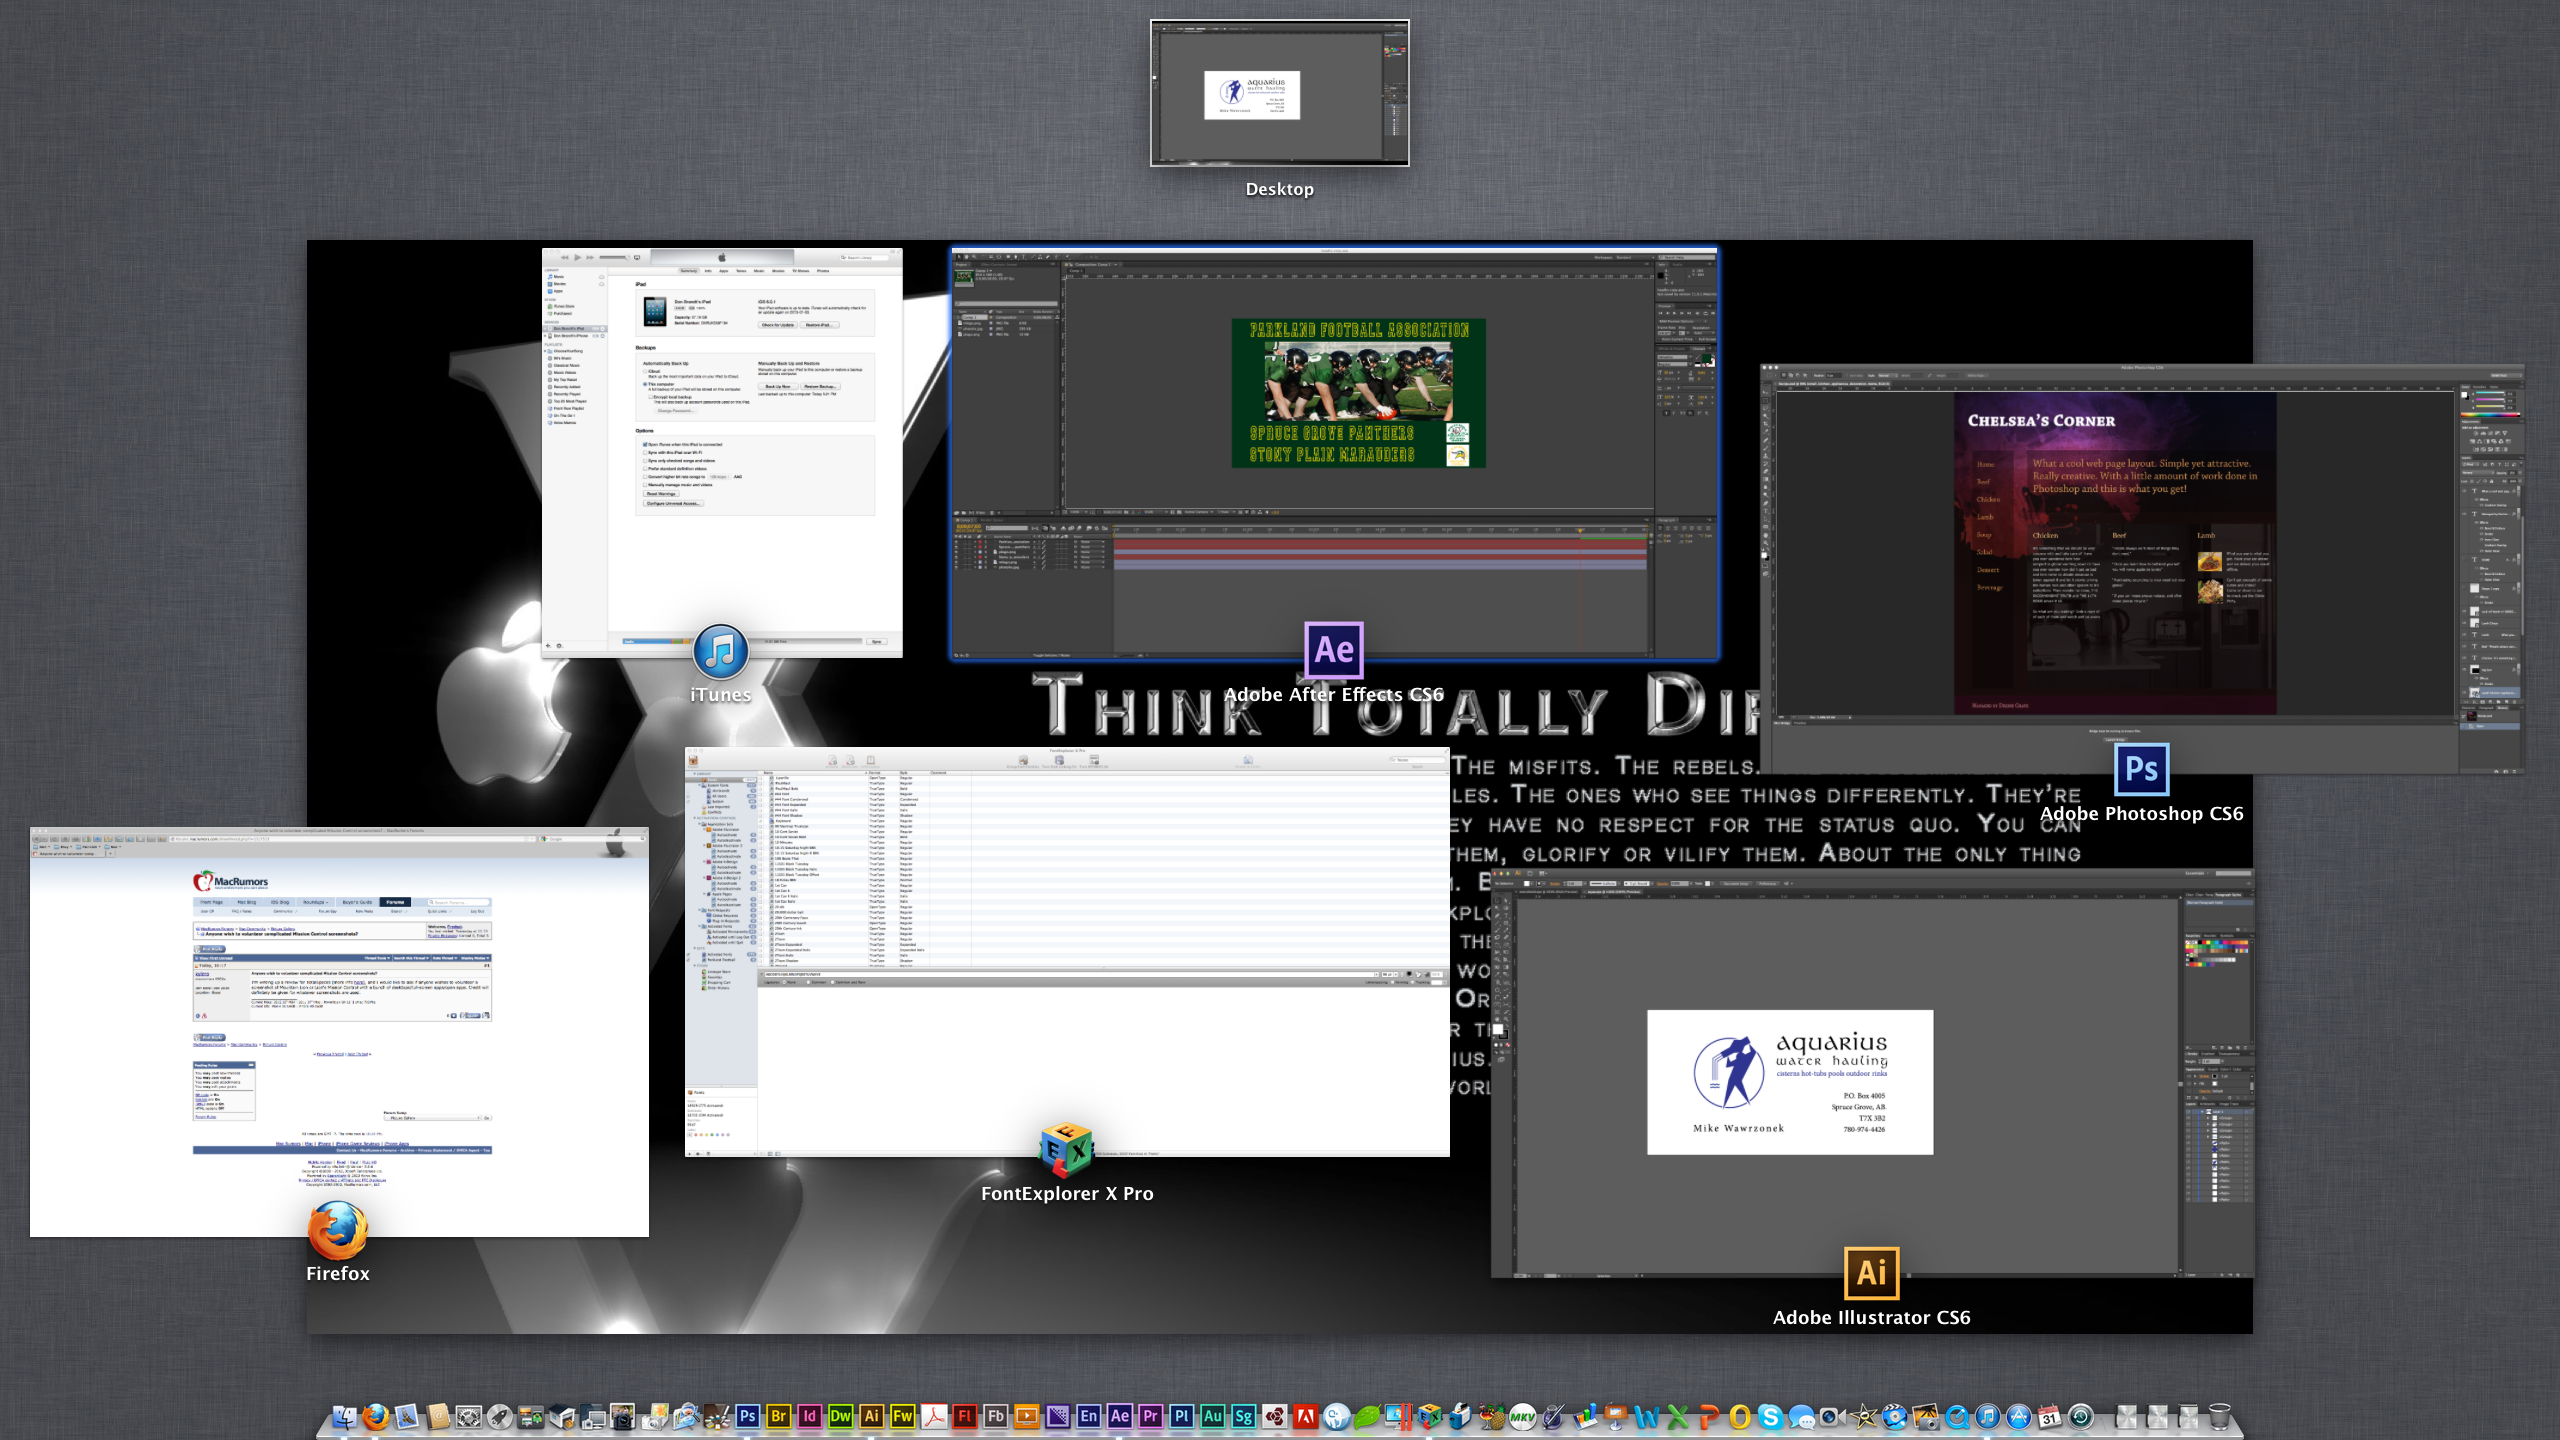Launch After Effects from the Dock
Screen dimensions: 2560x1440
pos(1120,1416)
